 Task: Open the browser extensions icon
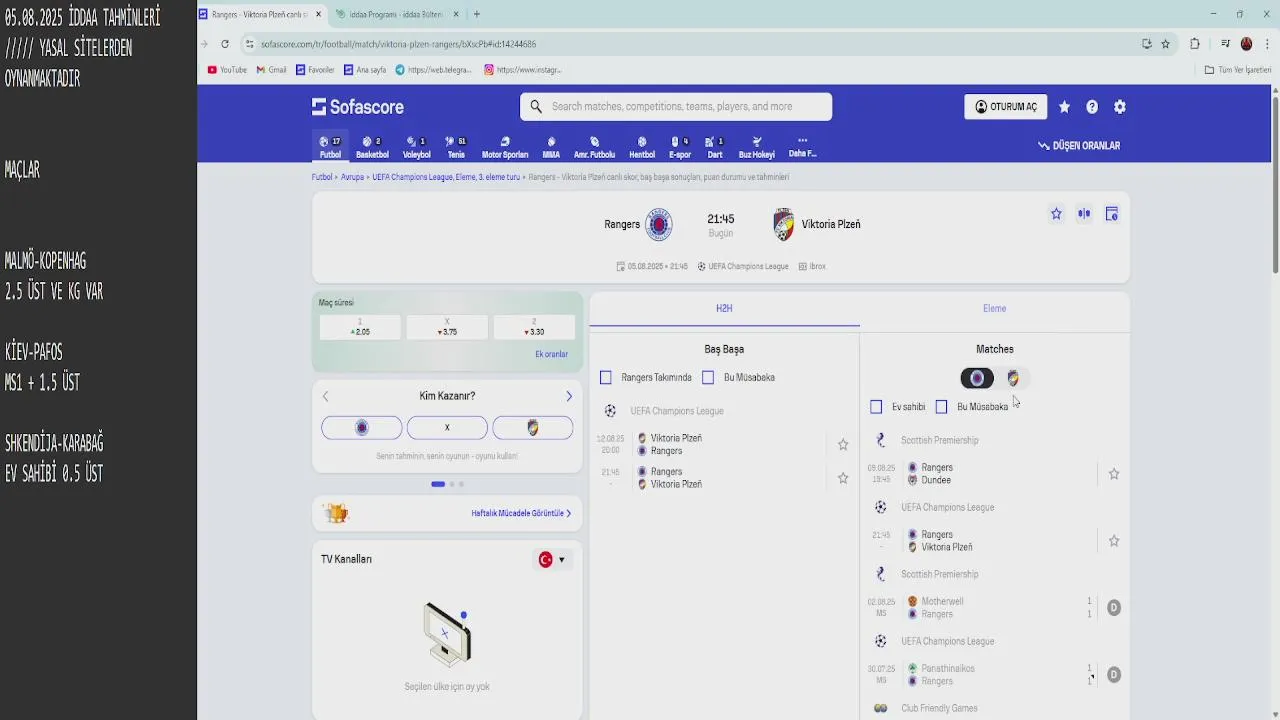tap(1195, 44)
